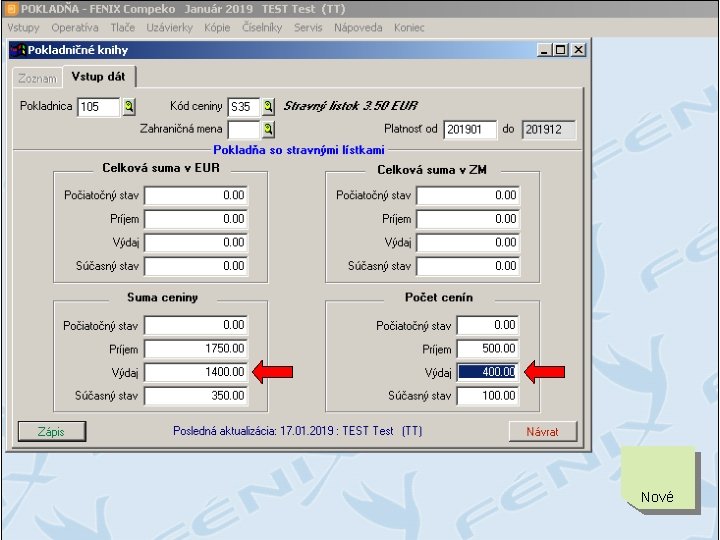Viewport: 720px width, 540px height.
Task: Click Počiatočný stav under Celková suma v ZM
Action: [468, 196]
